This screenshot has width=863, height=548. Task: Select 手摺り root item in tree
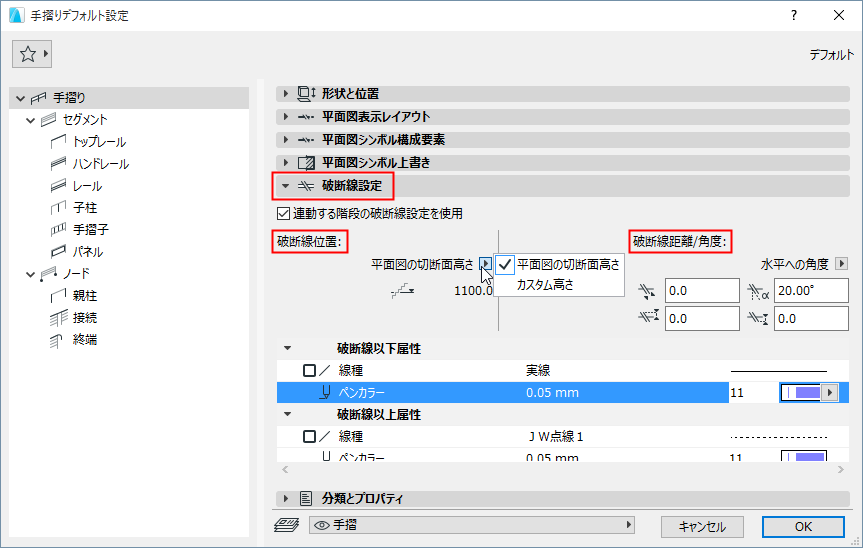pos(129,98)
